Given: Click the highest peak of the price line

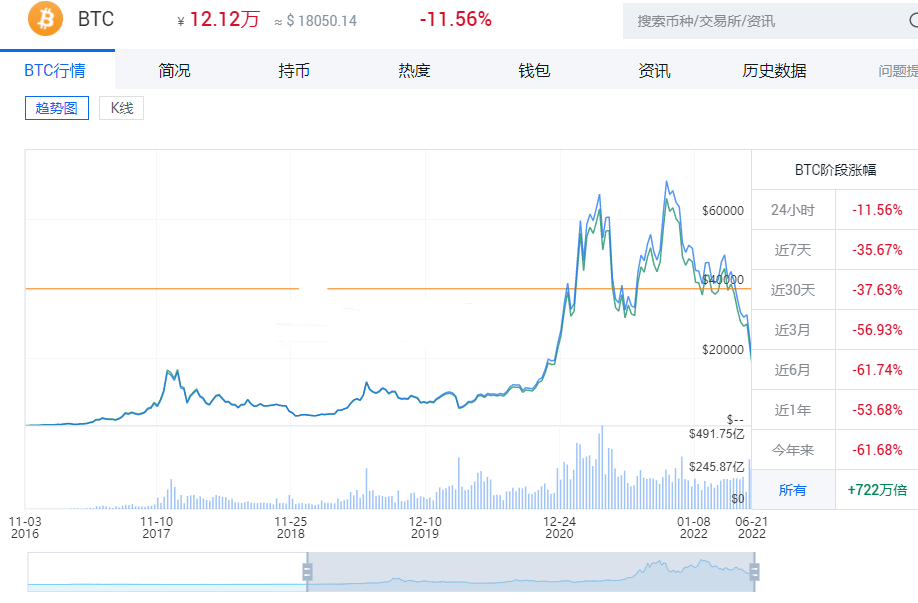Looking at the screenshot, I should point(666,182).
